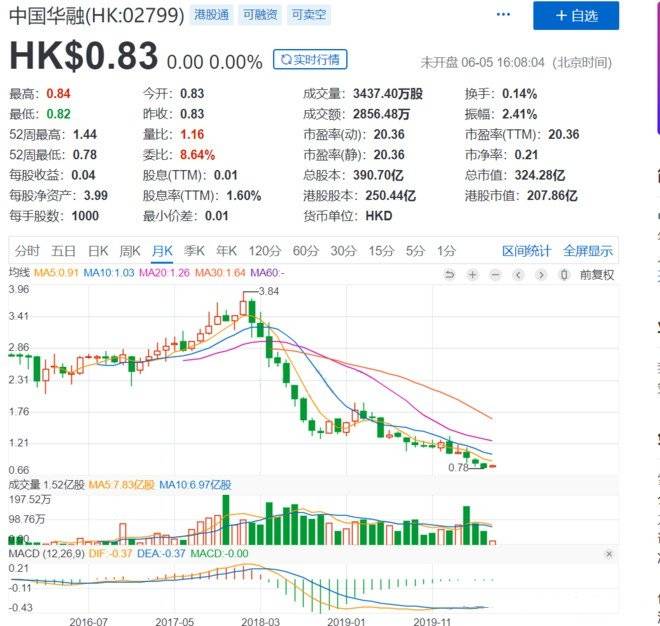
Task: Switch to the 5分 chart tab
Action: [415, 251]
